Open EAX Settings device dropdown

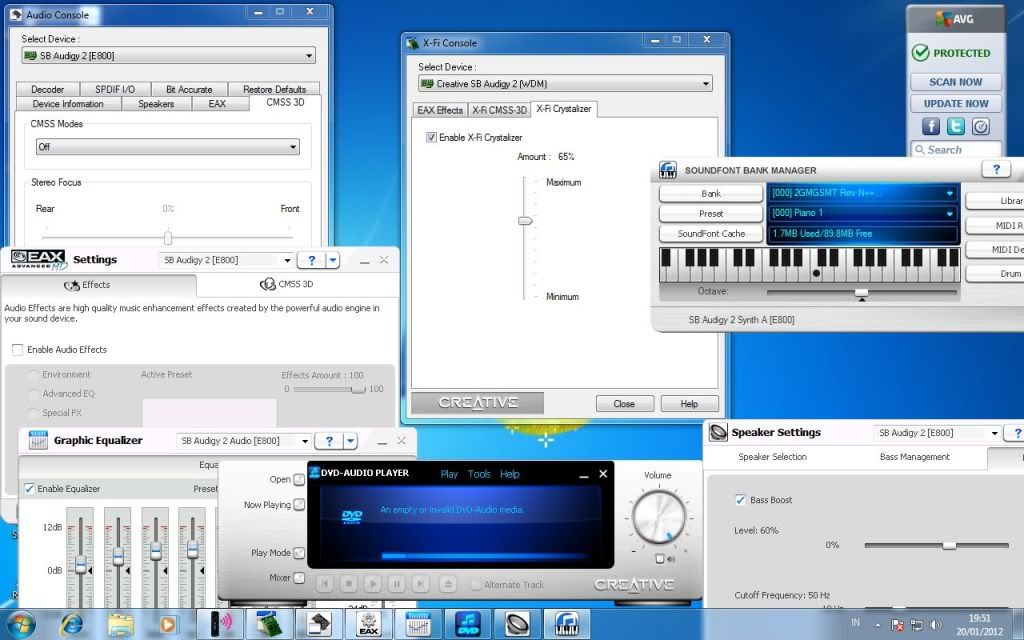tap(226, 260)
